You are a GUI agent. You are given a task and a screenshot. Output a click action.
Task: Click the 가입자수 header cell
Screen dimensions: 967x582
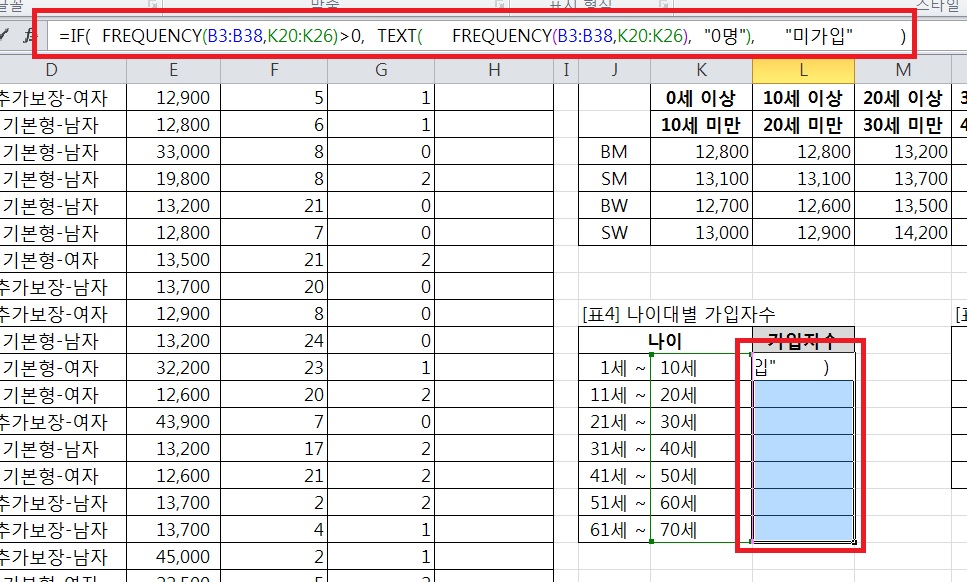(802, 340)
